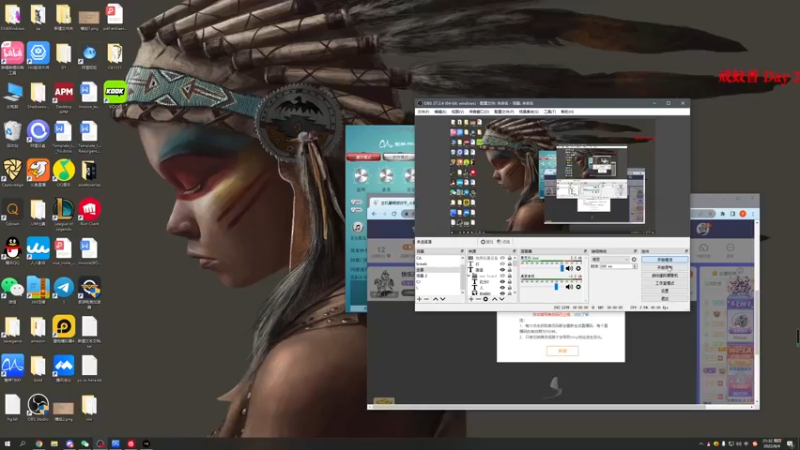The width and height of the screenshot is (800, 450).
Task: Open transition properties gear beside transition dropdown
Action: 634,259
